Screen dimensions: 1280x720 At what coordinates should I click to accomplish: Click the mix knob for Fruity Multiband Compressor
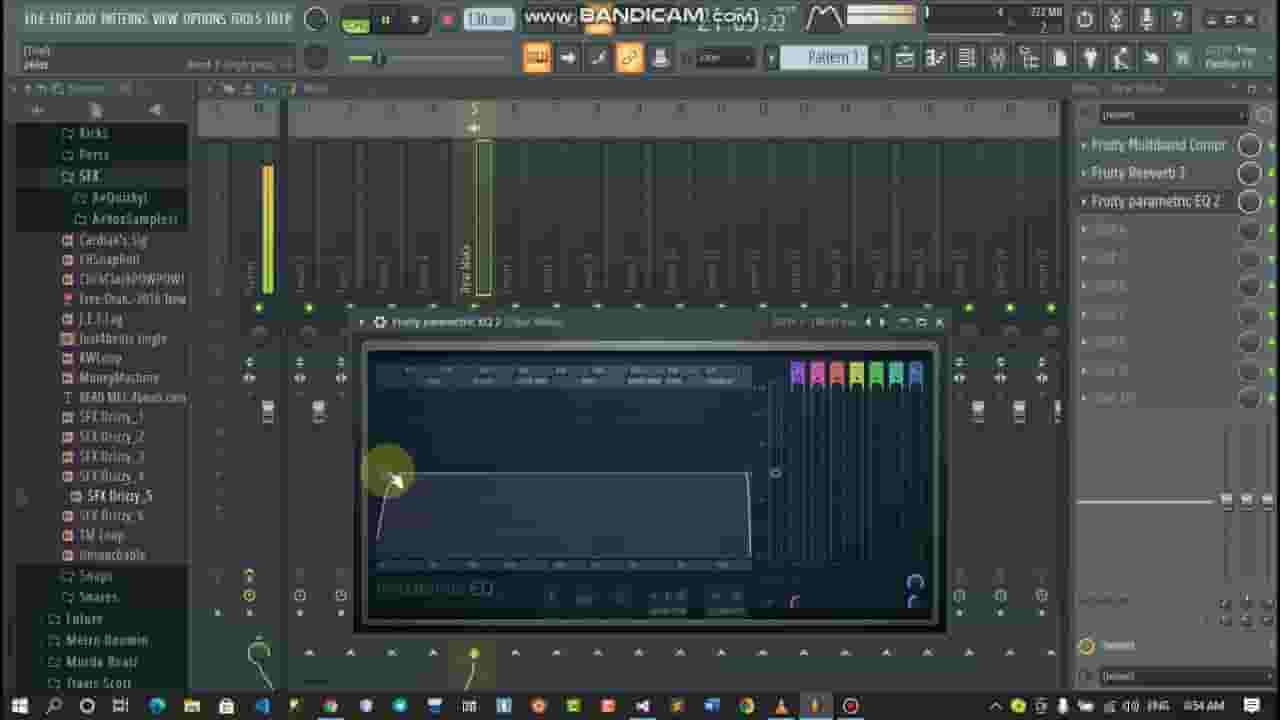(1249, 145)
